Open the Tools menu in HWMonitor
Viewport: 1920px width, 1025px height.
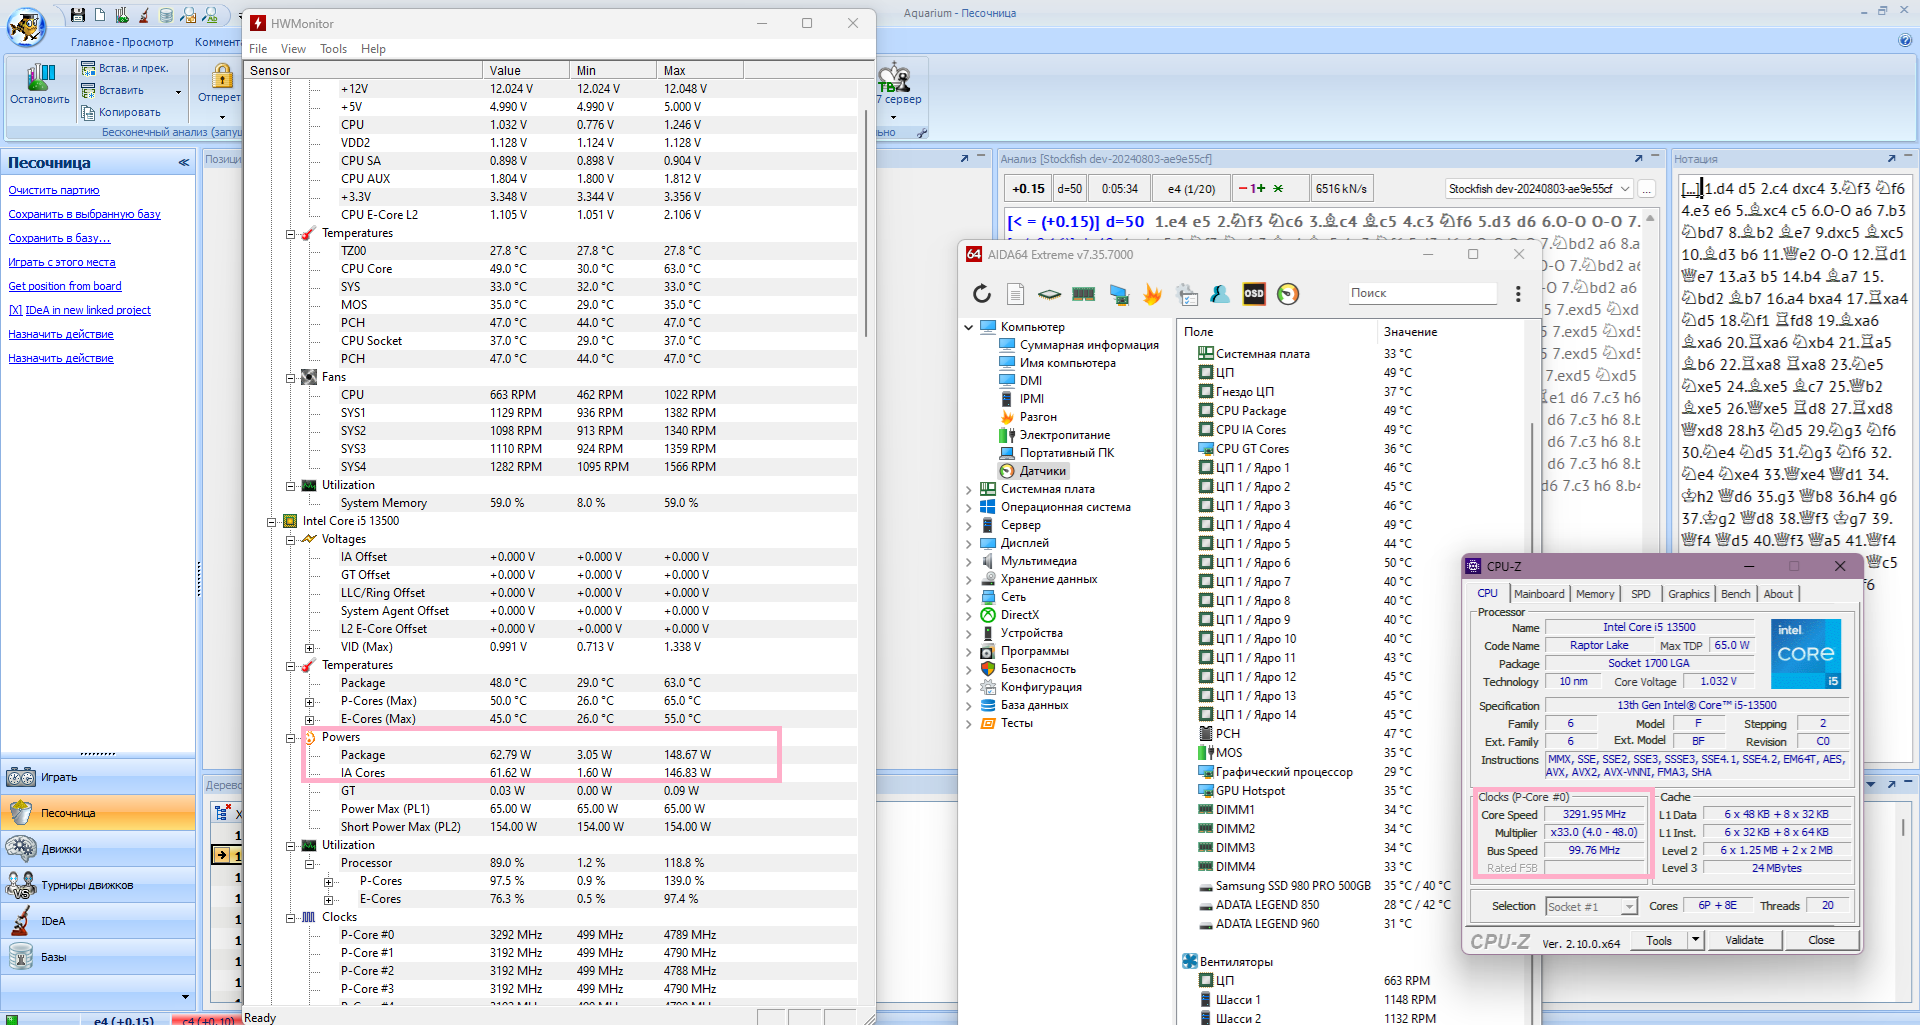[x=333, y=49]
